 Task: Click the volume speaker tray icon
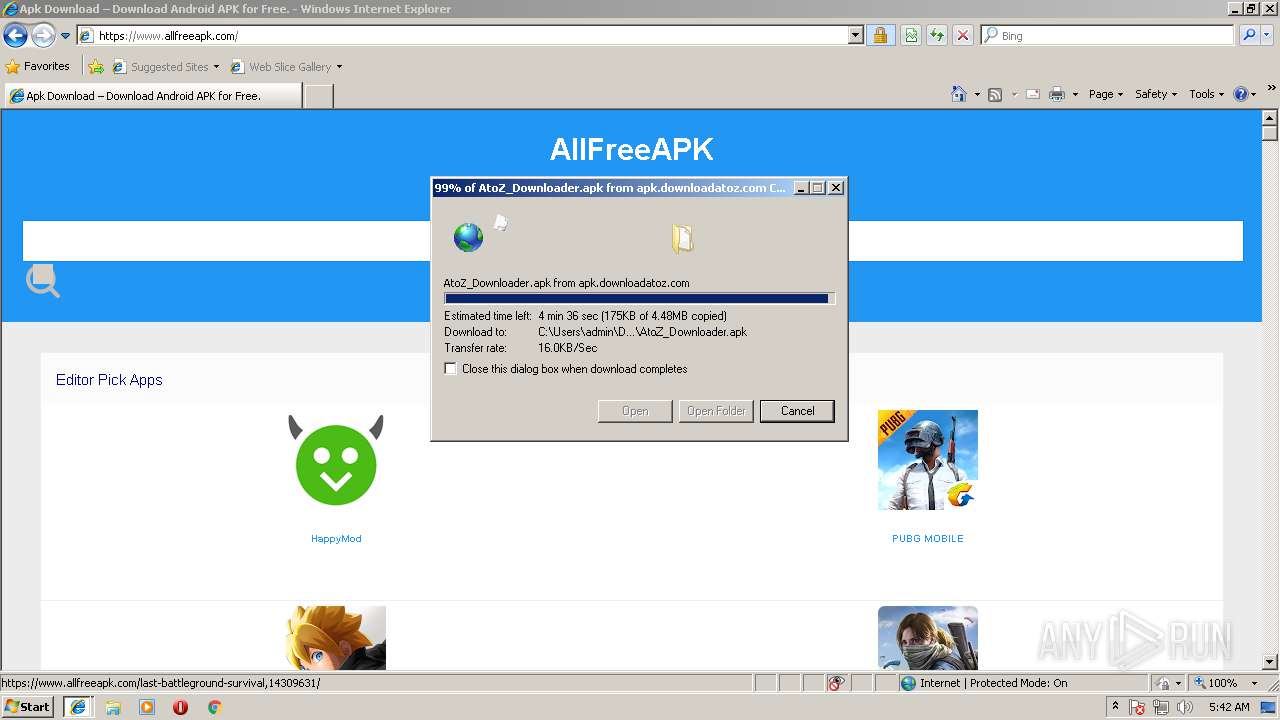click(1184, 707)
